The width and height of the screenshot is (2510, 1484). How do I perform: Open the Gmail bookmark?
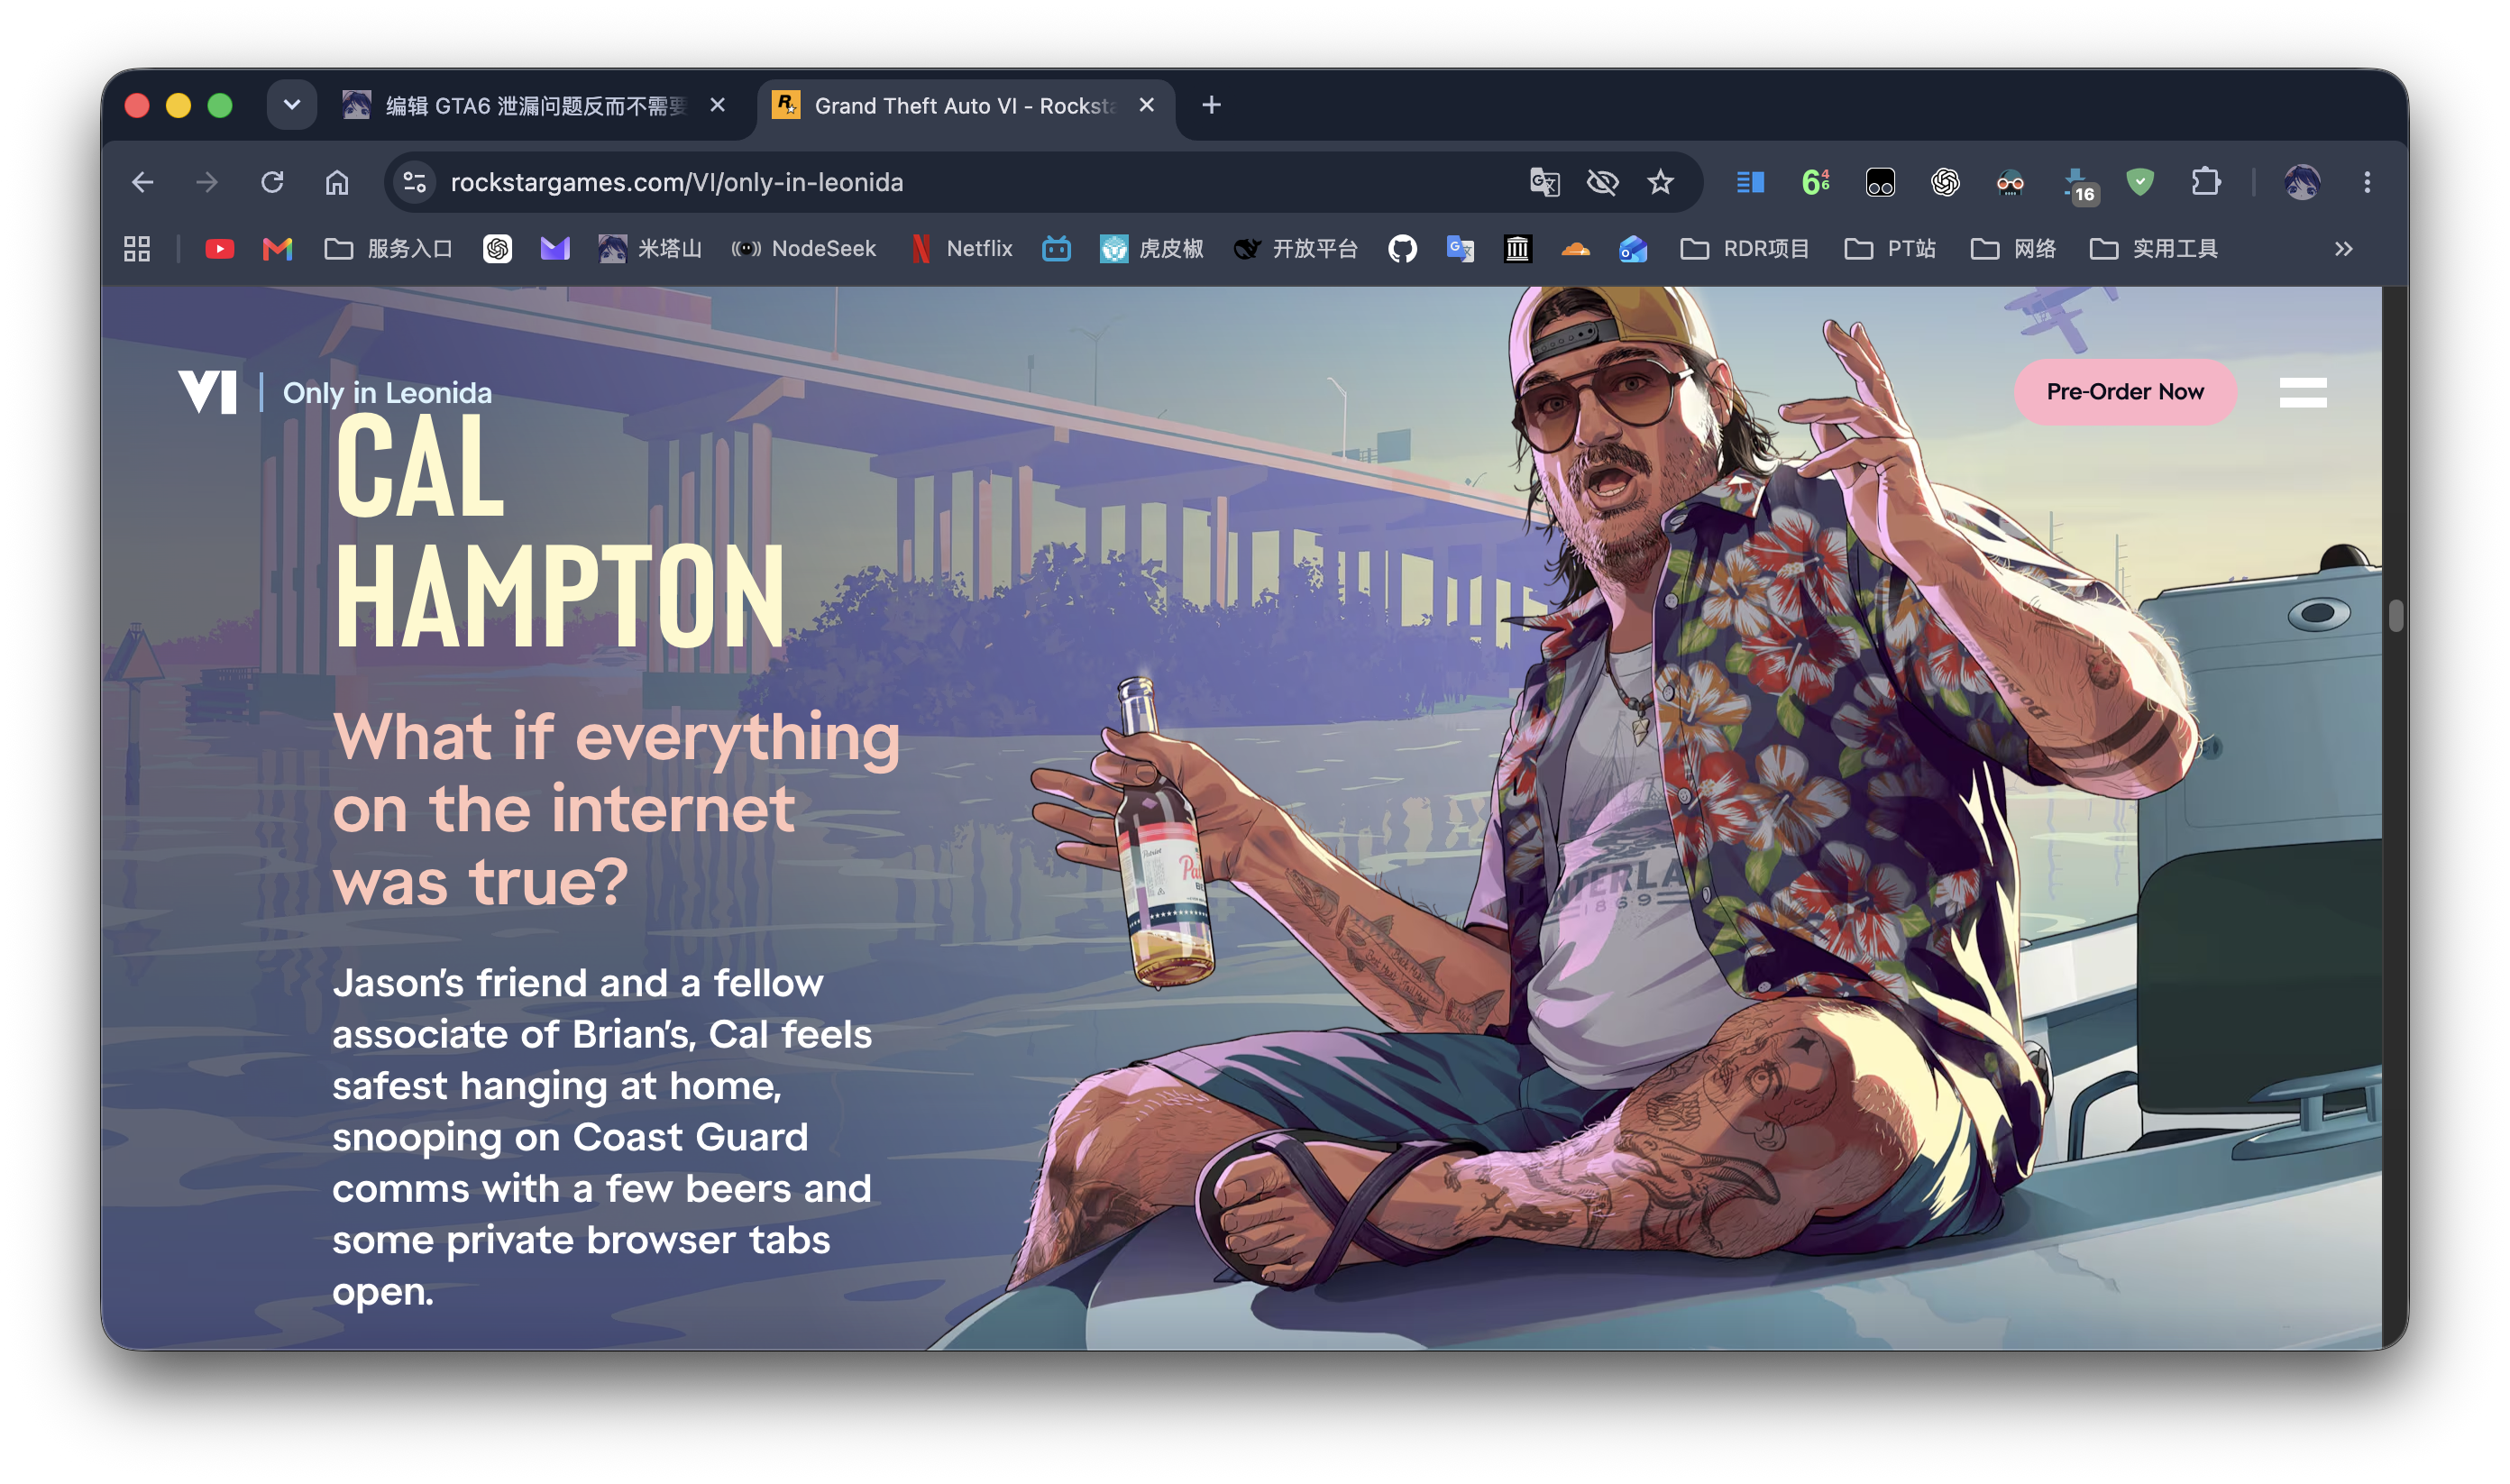(277, 249)
